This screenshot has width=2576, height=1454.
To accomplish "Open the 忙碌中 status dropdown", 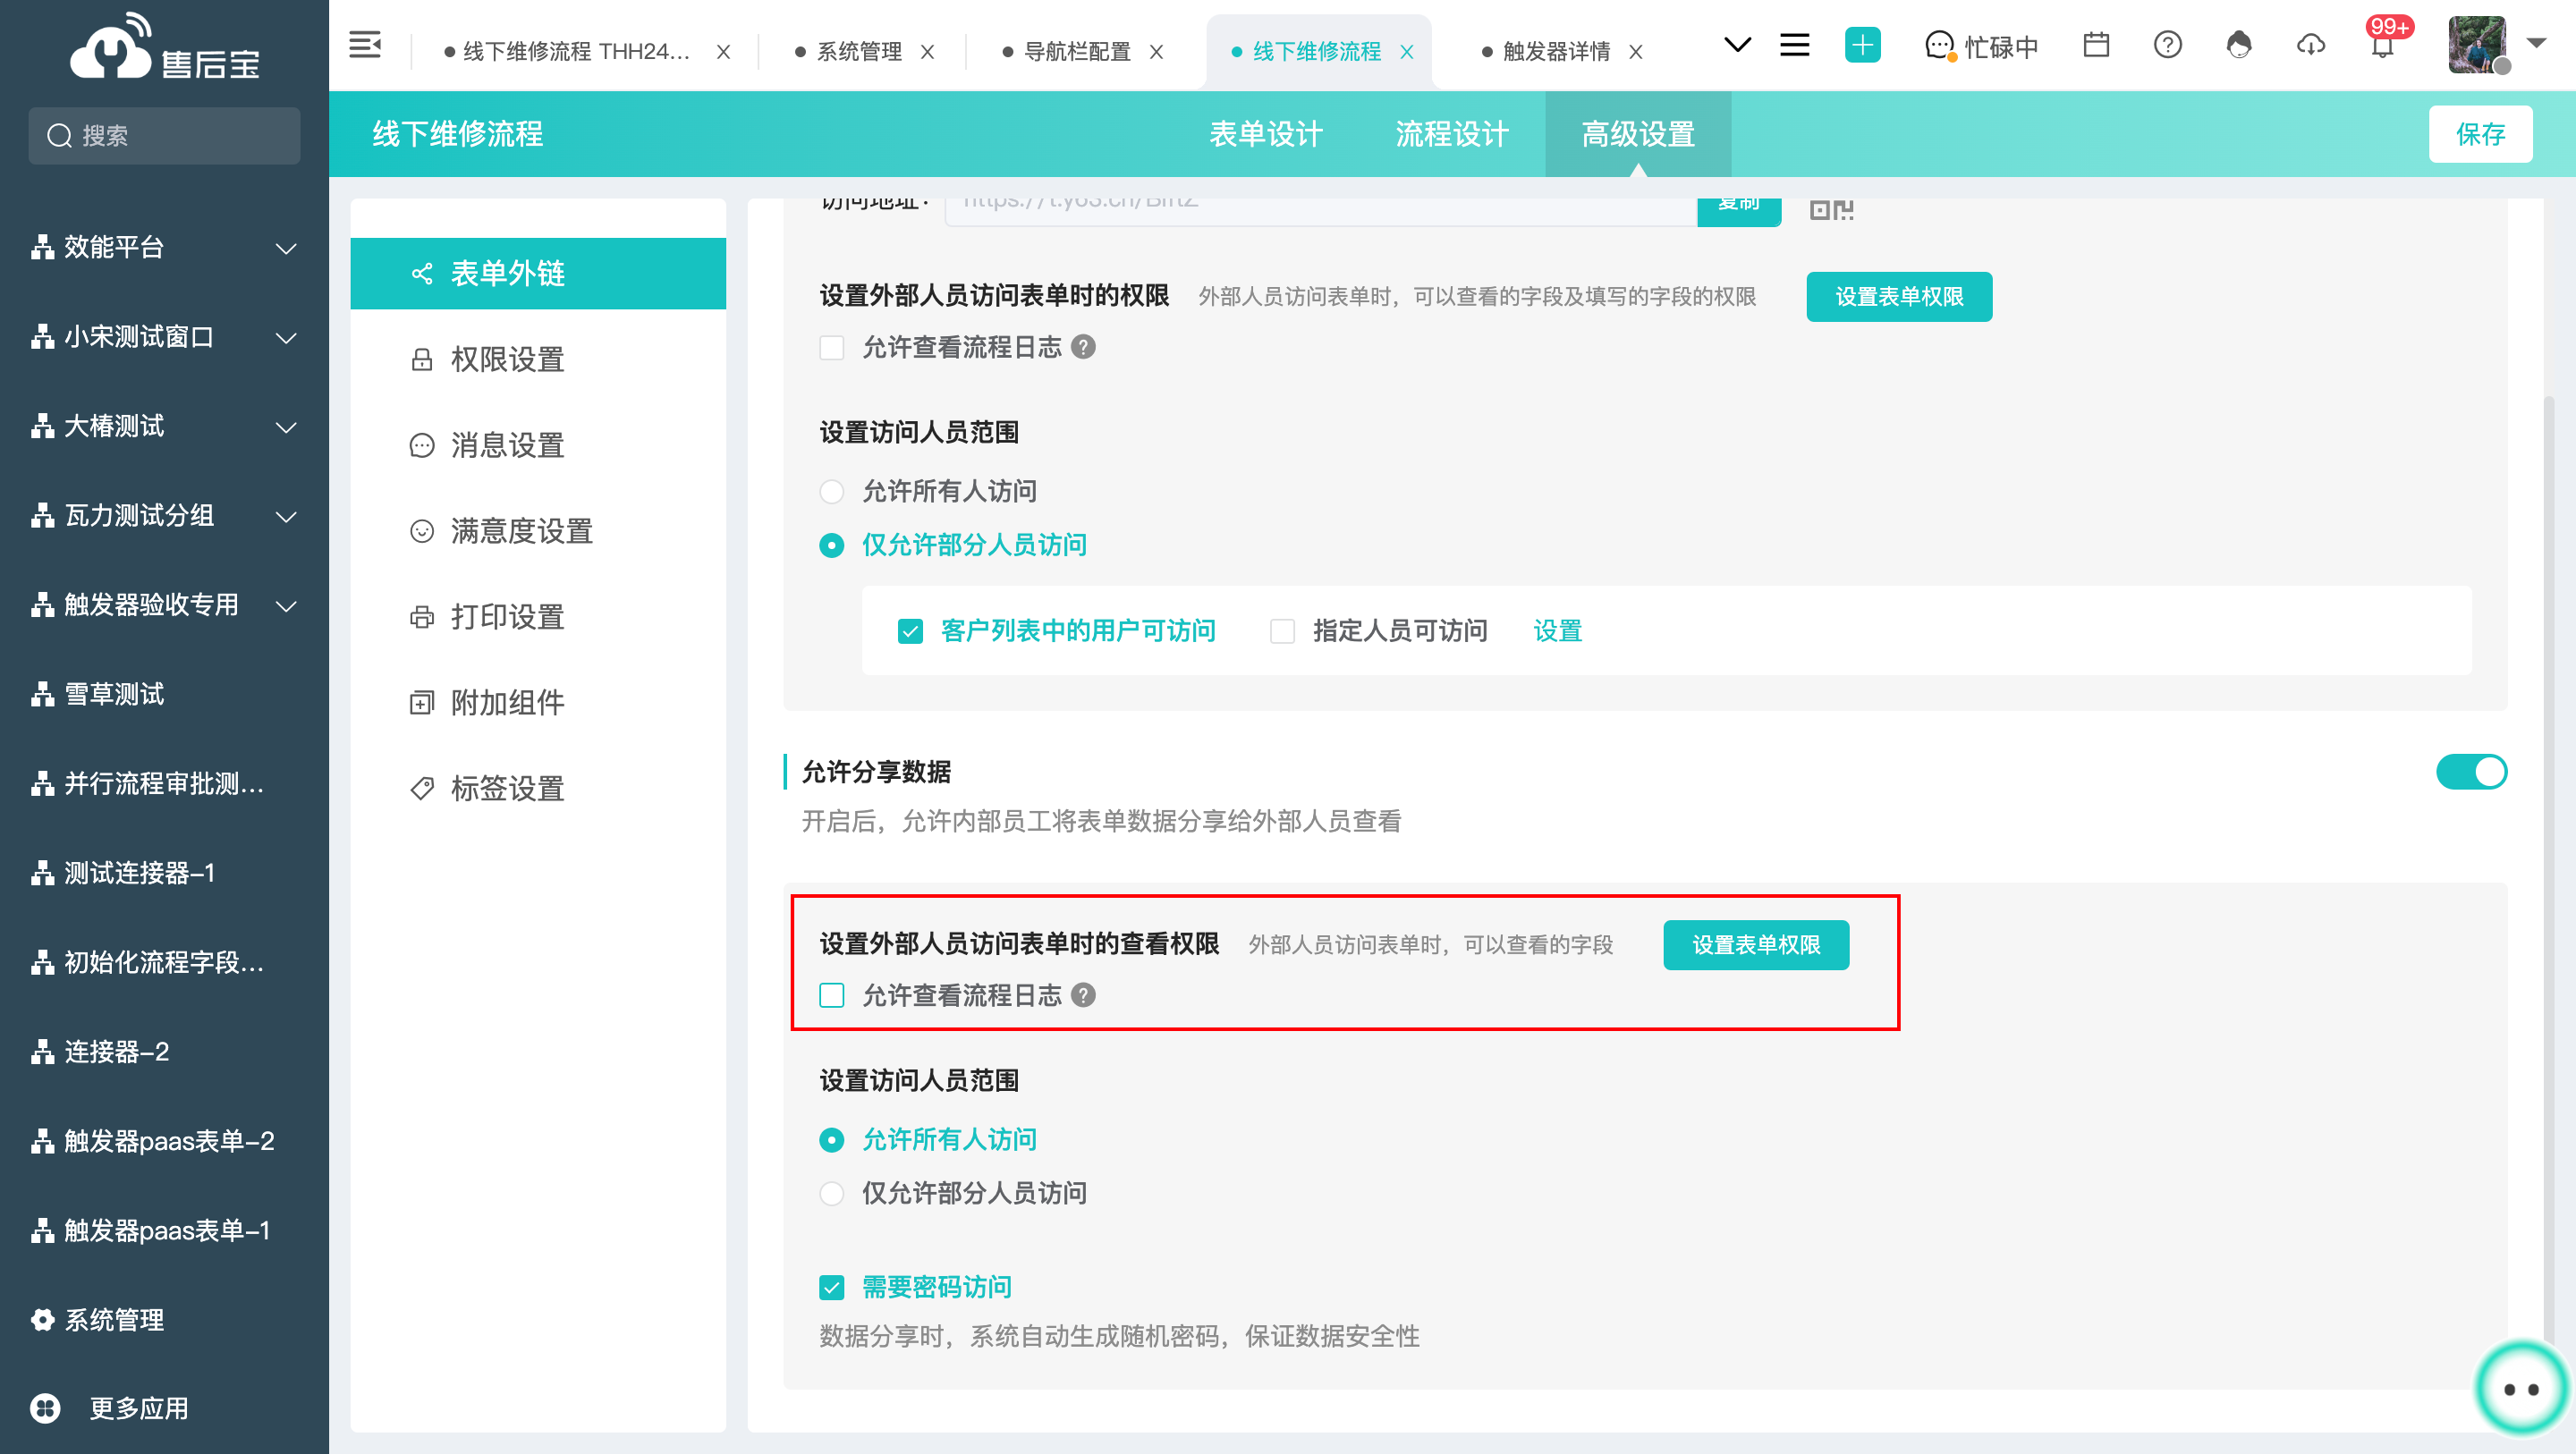I will [1982, 46].
